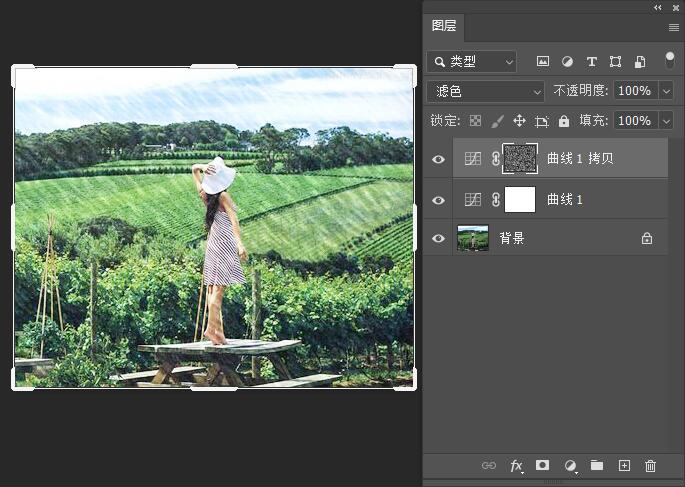The height and width of the screenshot is (487, 685).
Task: Filter layers by shape layer icon
Action: (615, 62)
